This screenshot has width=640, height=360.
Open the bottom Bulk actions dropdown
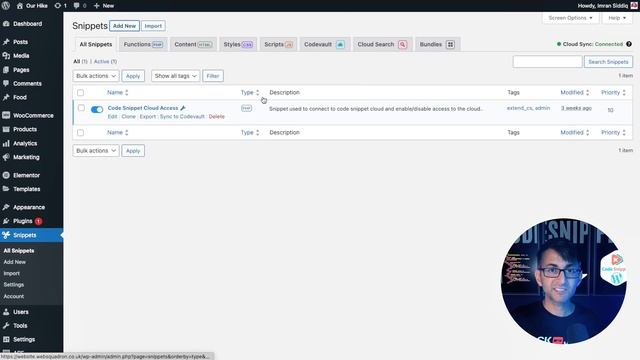(x=96, y=151)
